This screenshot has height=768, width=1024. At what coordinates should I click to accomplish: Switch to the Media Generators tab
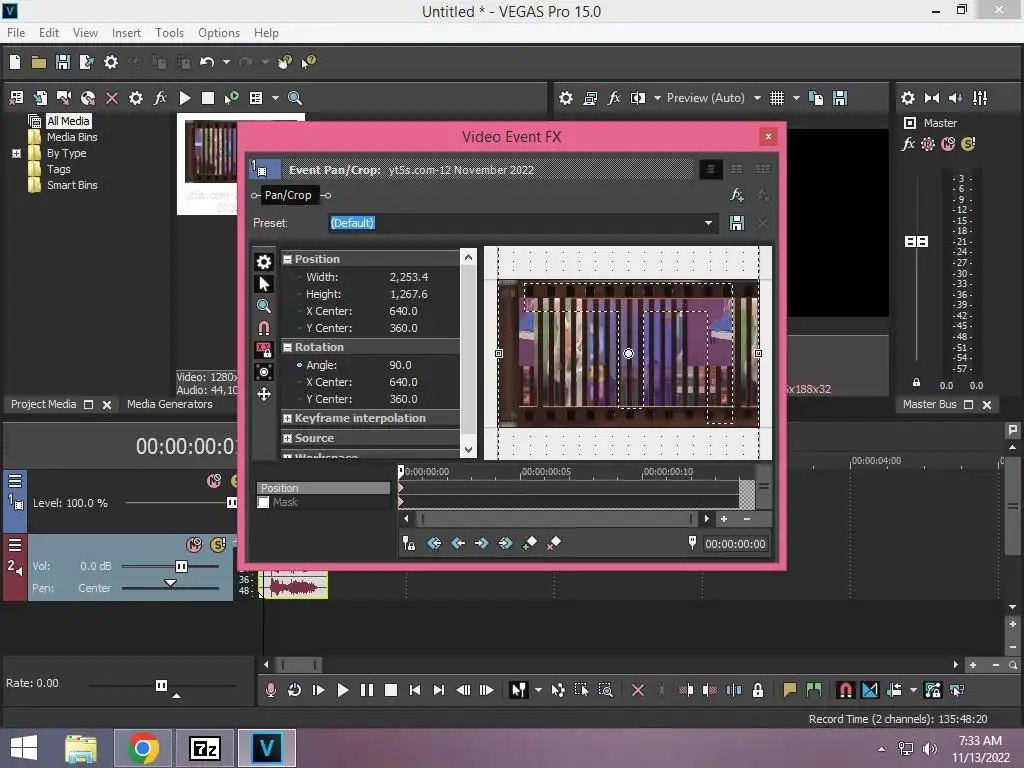click(170, 404)
